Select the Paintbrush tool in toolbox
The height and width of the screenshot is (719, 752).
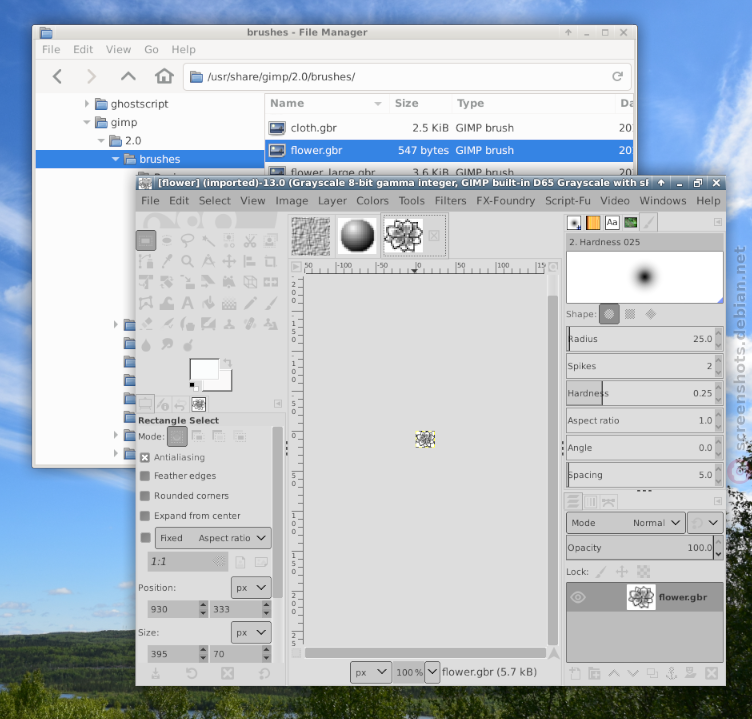click(270, 303)
